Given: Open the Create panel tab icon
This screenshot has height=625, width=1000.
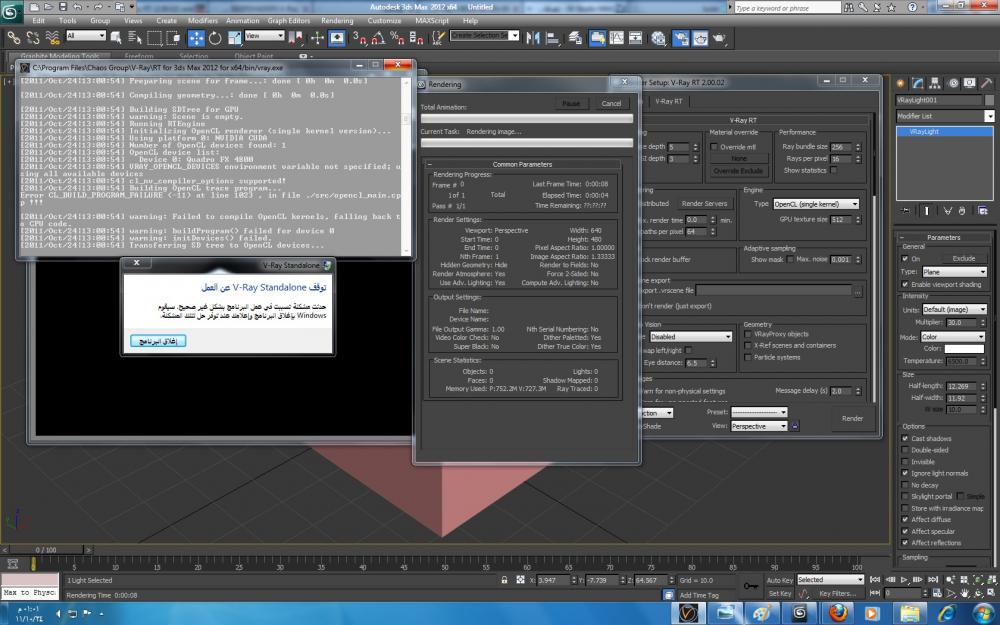Looking at the screenshot, I should tap(901, 83).
